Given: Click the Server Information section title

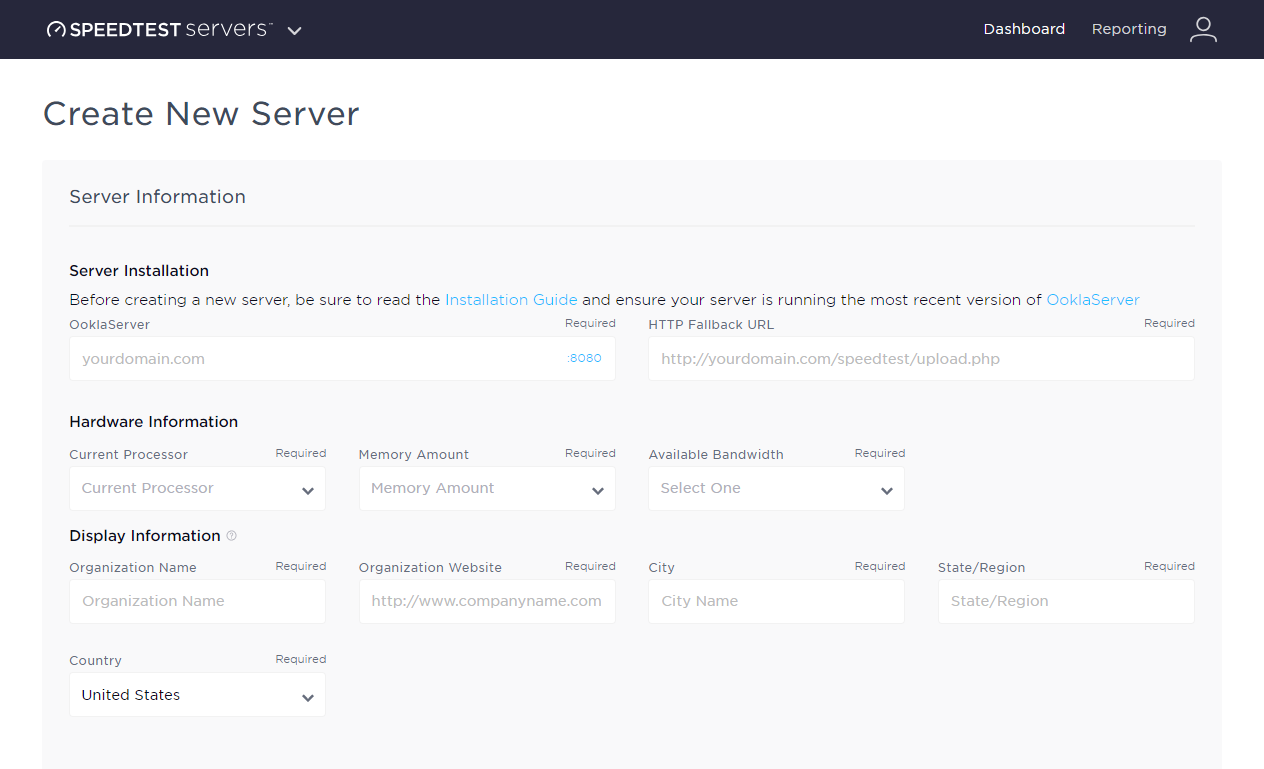Looking at the screenshot, I should coord(157,197).
